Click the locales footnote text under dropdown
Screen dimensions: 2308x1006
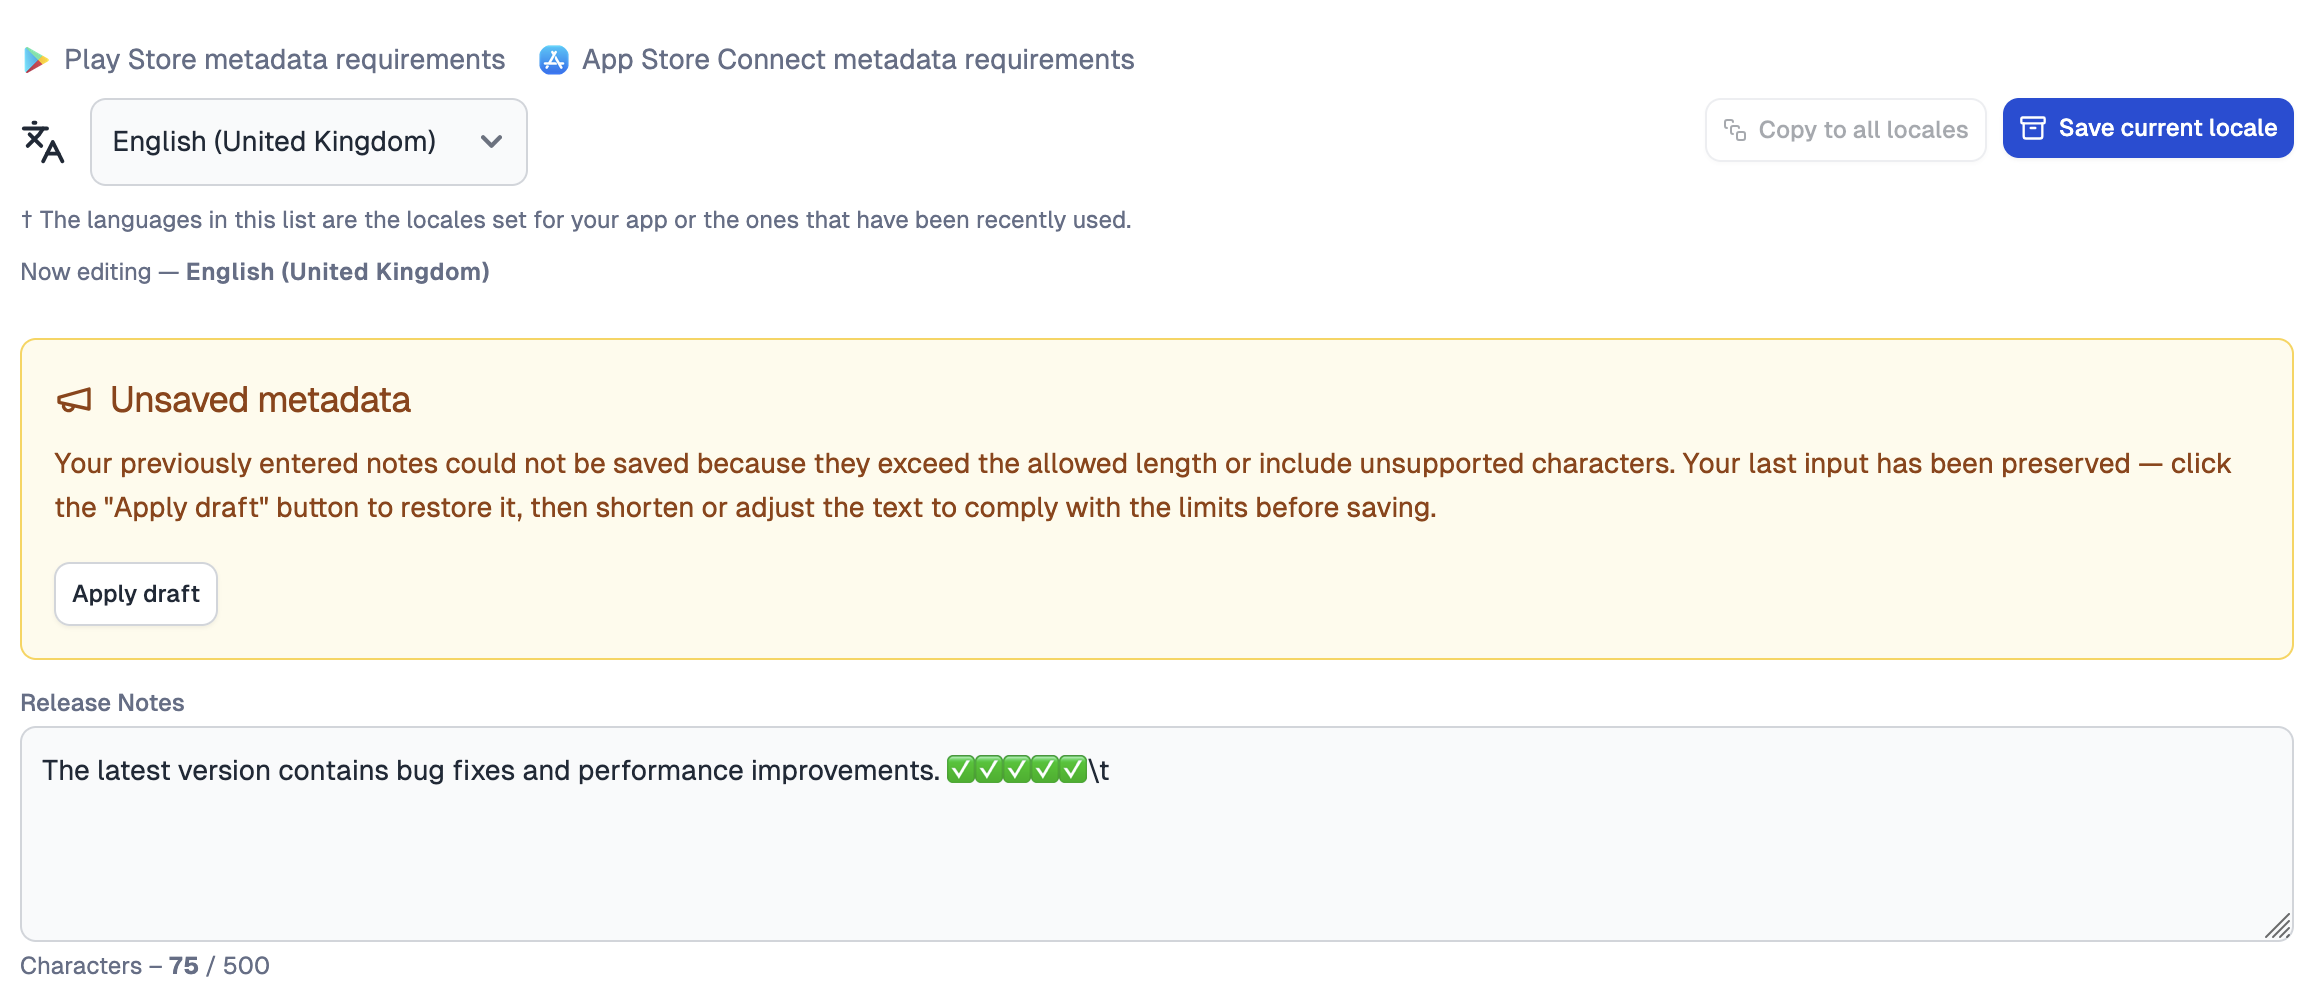[x=576, y=220]
